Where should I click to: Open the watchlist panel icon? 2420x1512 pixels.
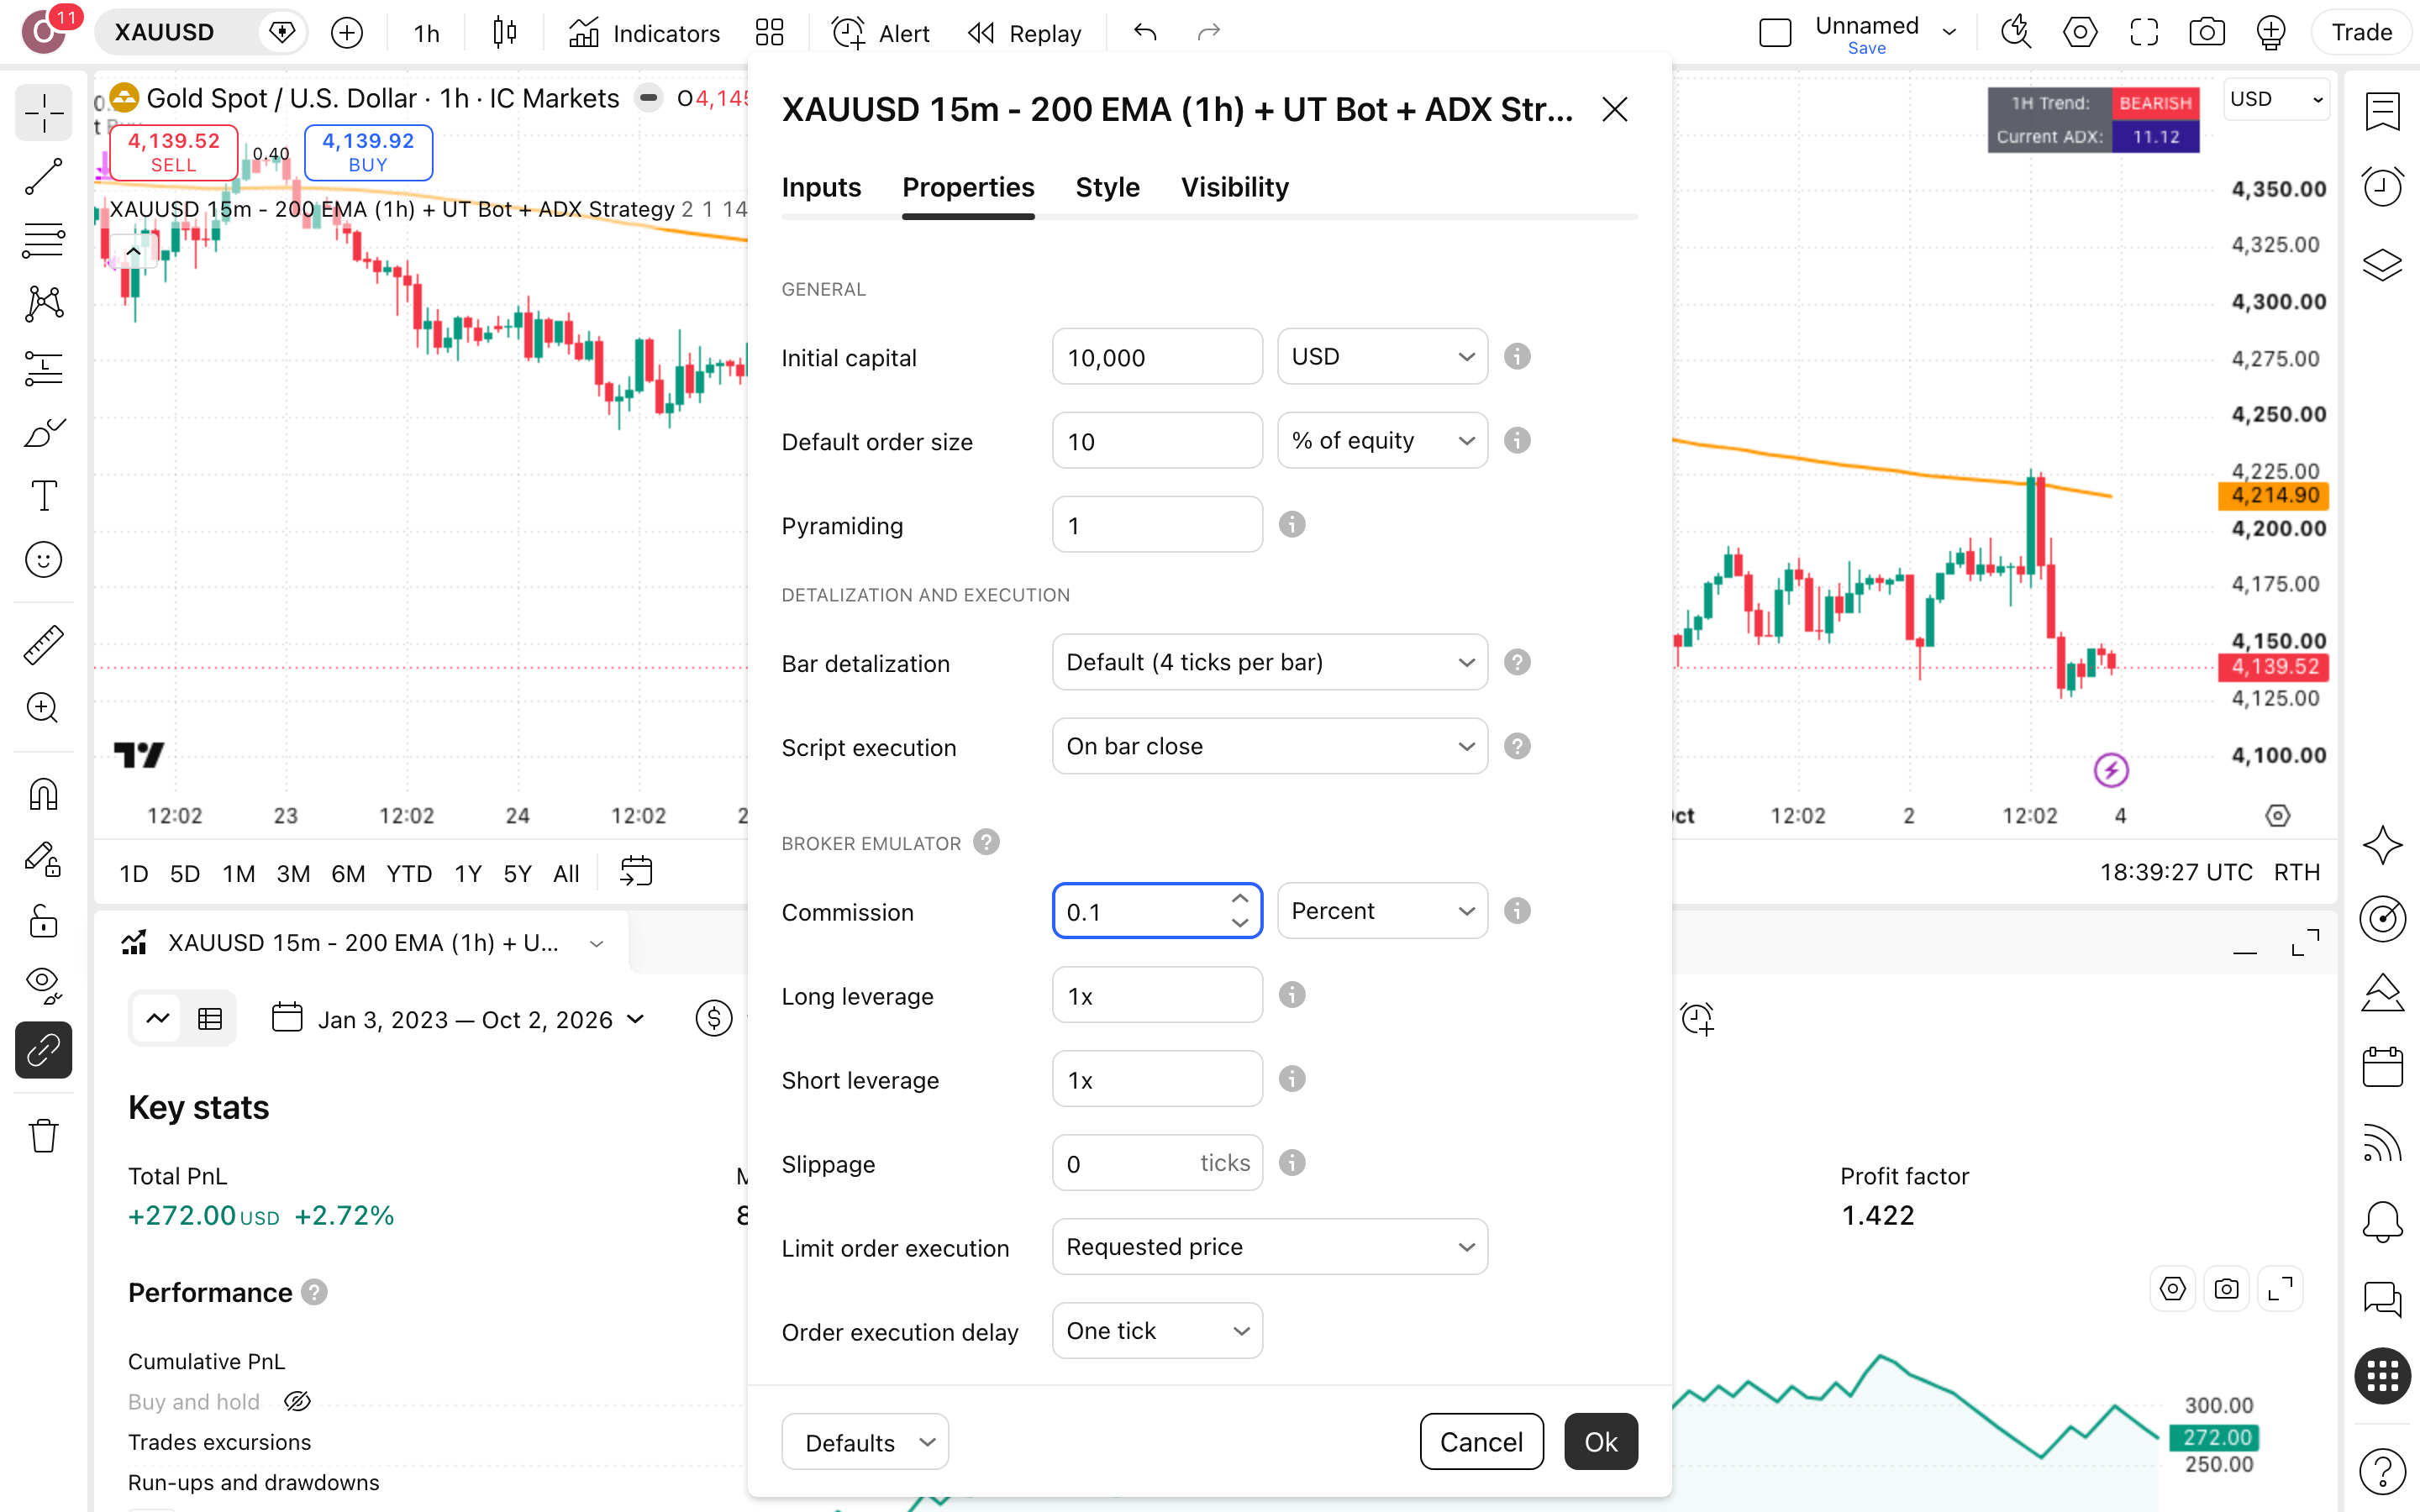[2382, 112]
